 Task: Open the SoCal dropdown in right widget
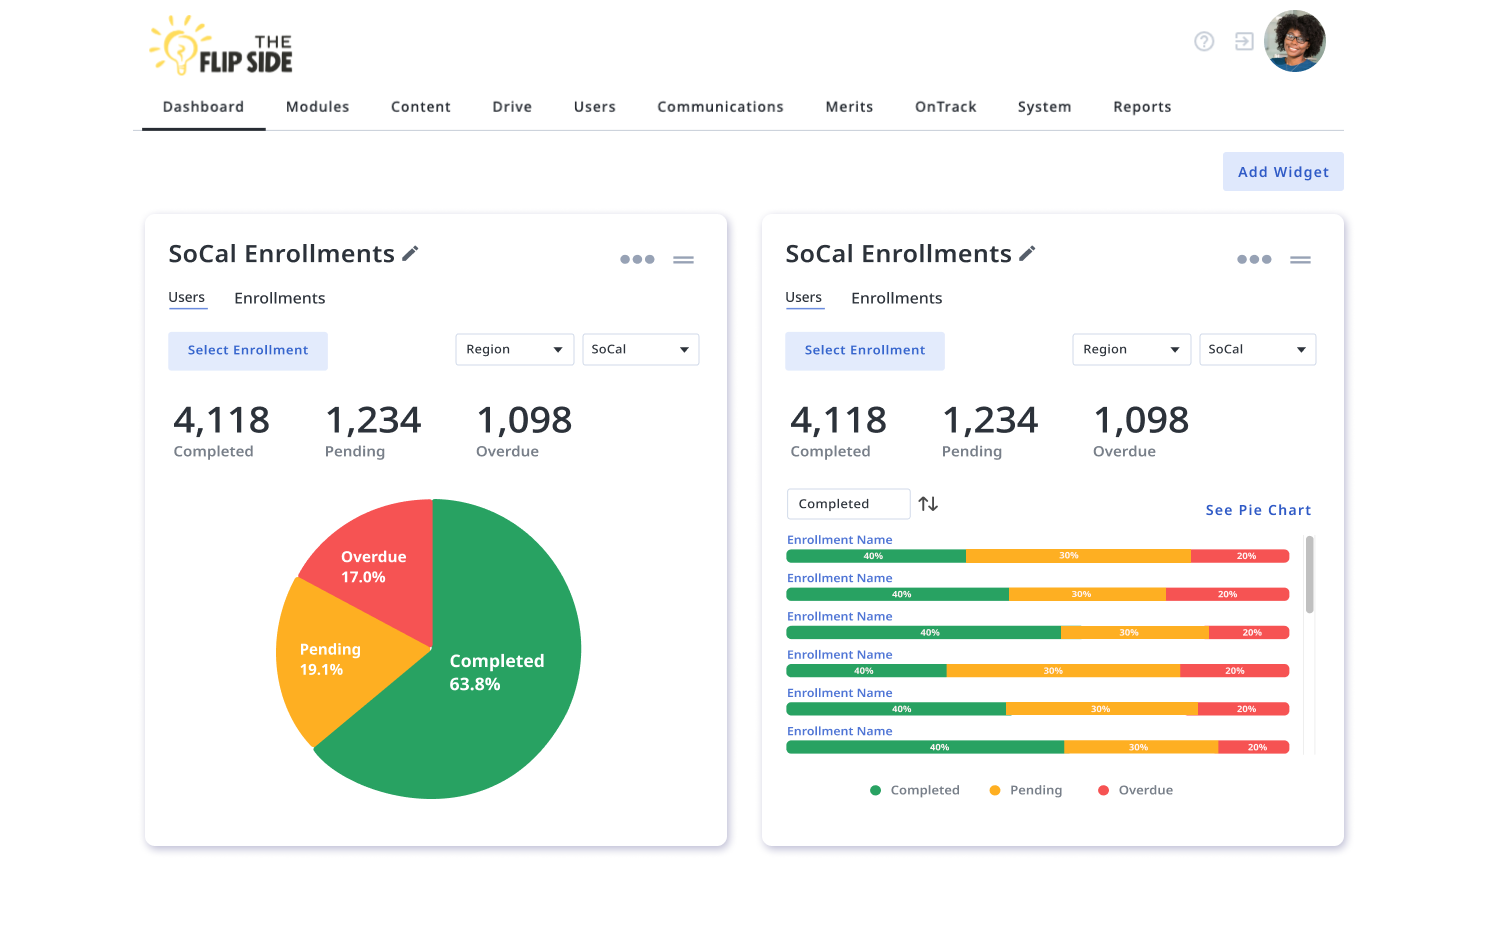1257,349
